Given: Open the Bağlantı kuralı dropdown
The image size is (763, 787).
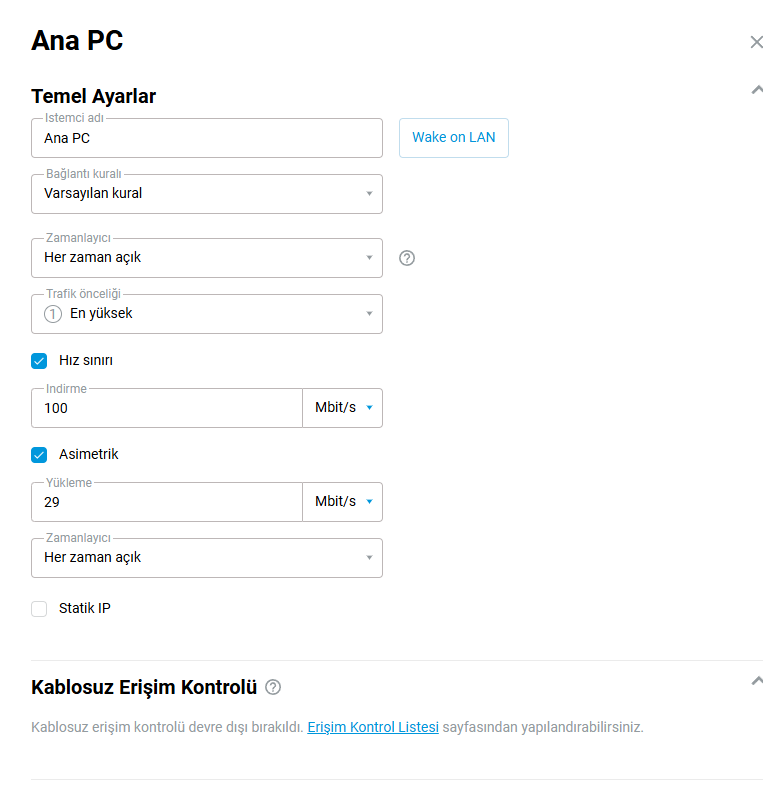Looking at the screenshot, I should pyautogui.click(x=207, y=194).
